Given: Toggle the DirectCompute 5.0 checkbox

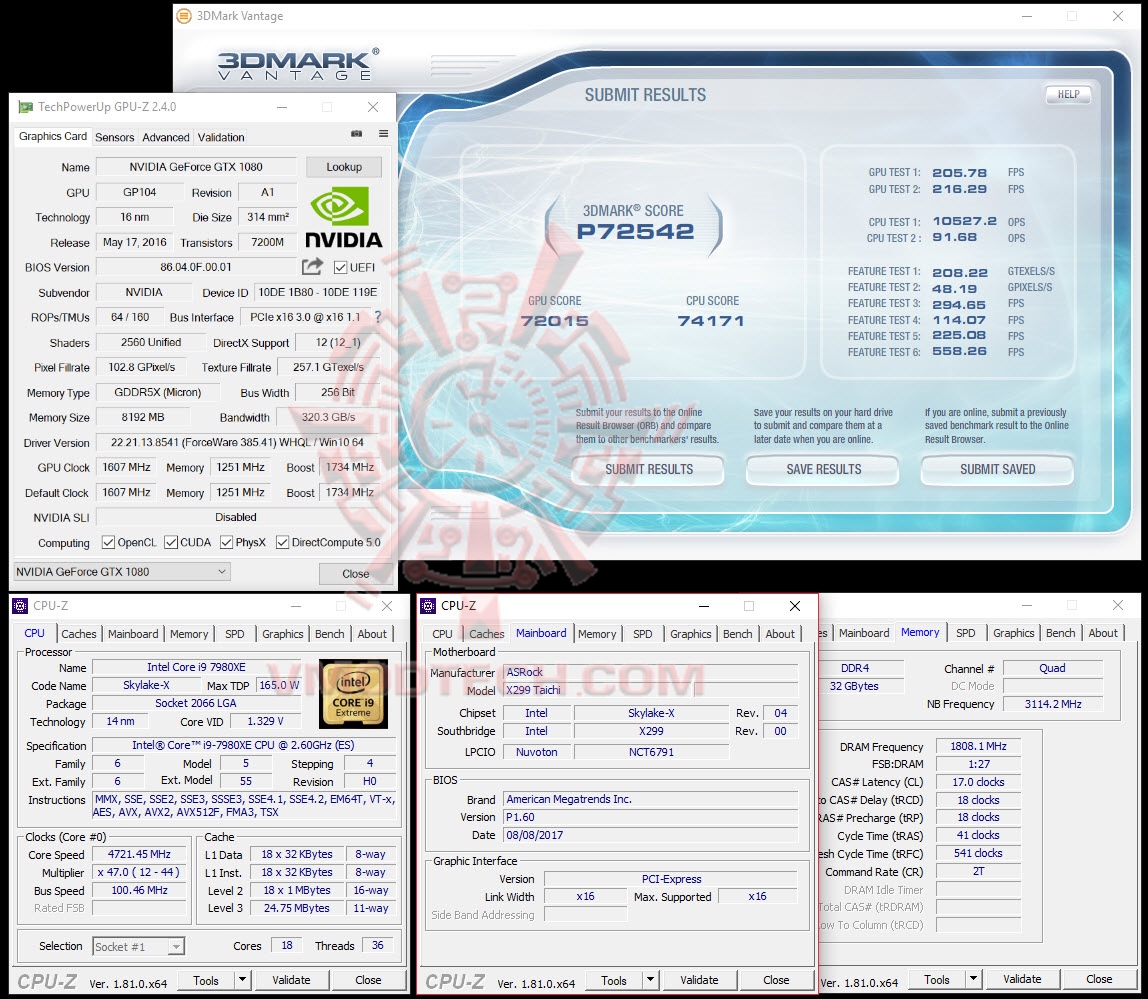Looking at the screenshot, I should 283,543.
